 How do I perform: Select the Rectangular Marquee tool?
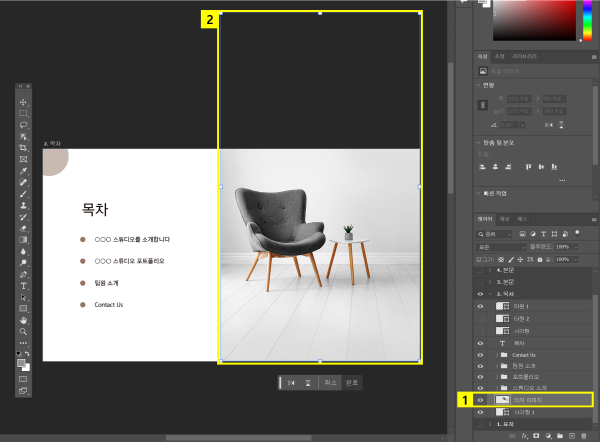click(x=23, y=114)
